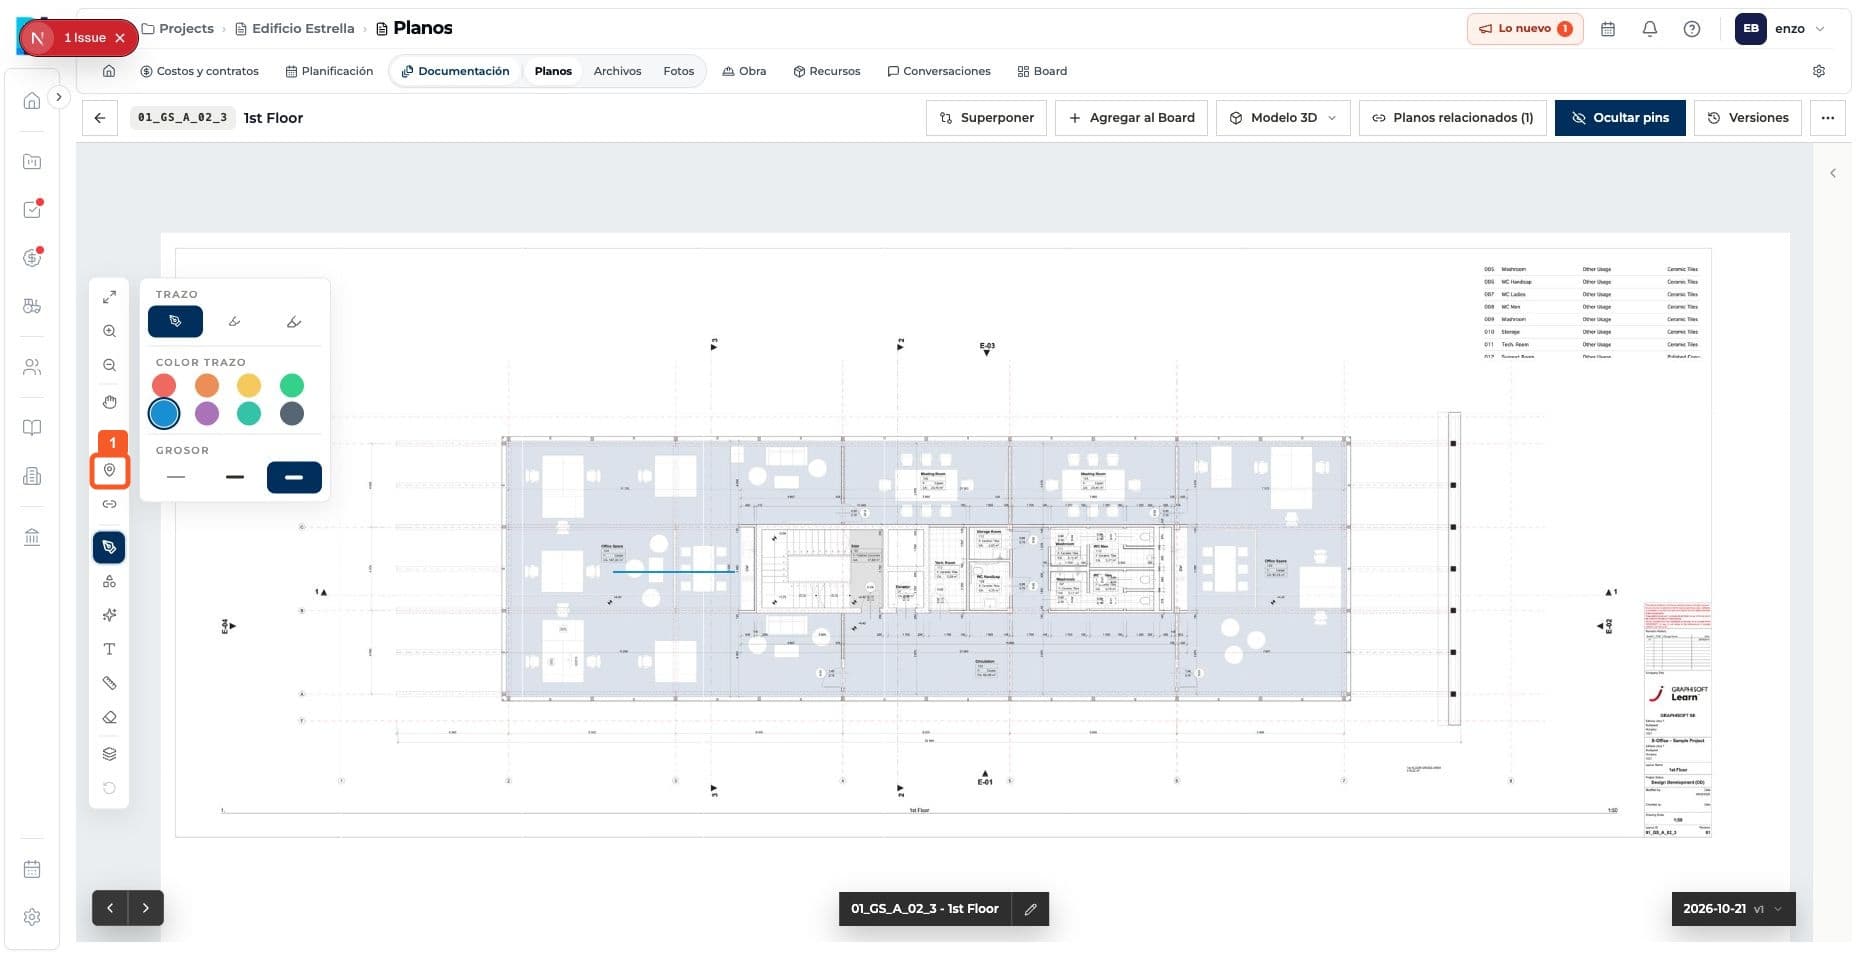Toggle Ocultar pins button
1864x954 pixels.
click(1620, 118)
